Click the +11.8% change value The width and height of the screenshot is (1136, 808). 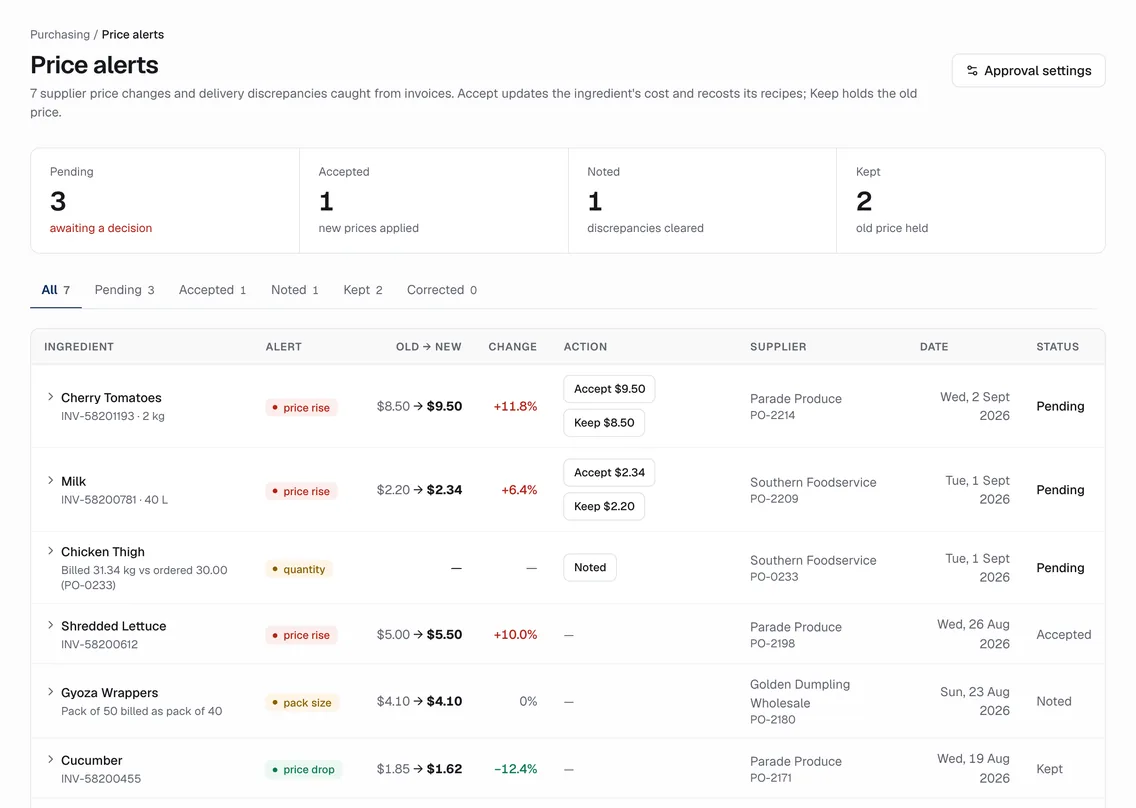[x=515, y=407]
